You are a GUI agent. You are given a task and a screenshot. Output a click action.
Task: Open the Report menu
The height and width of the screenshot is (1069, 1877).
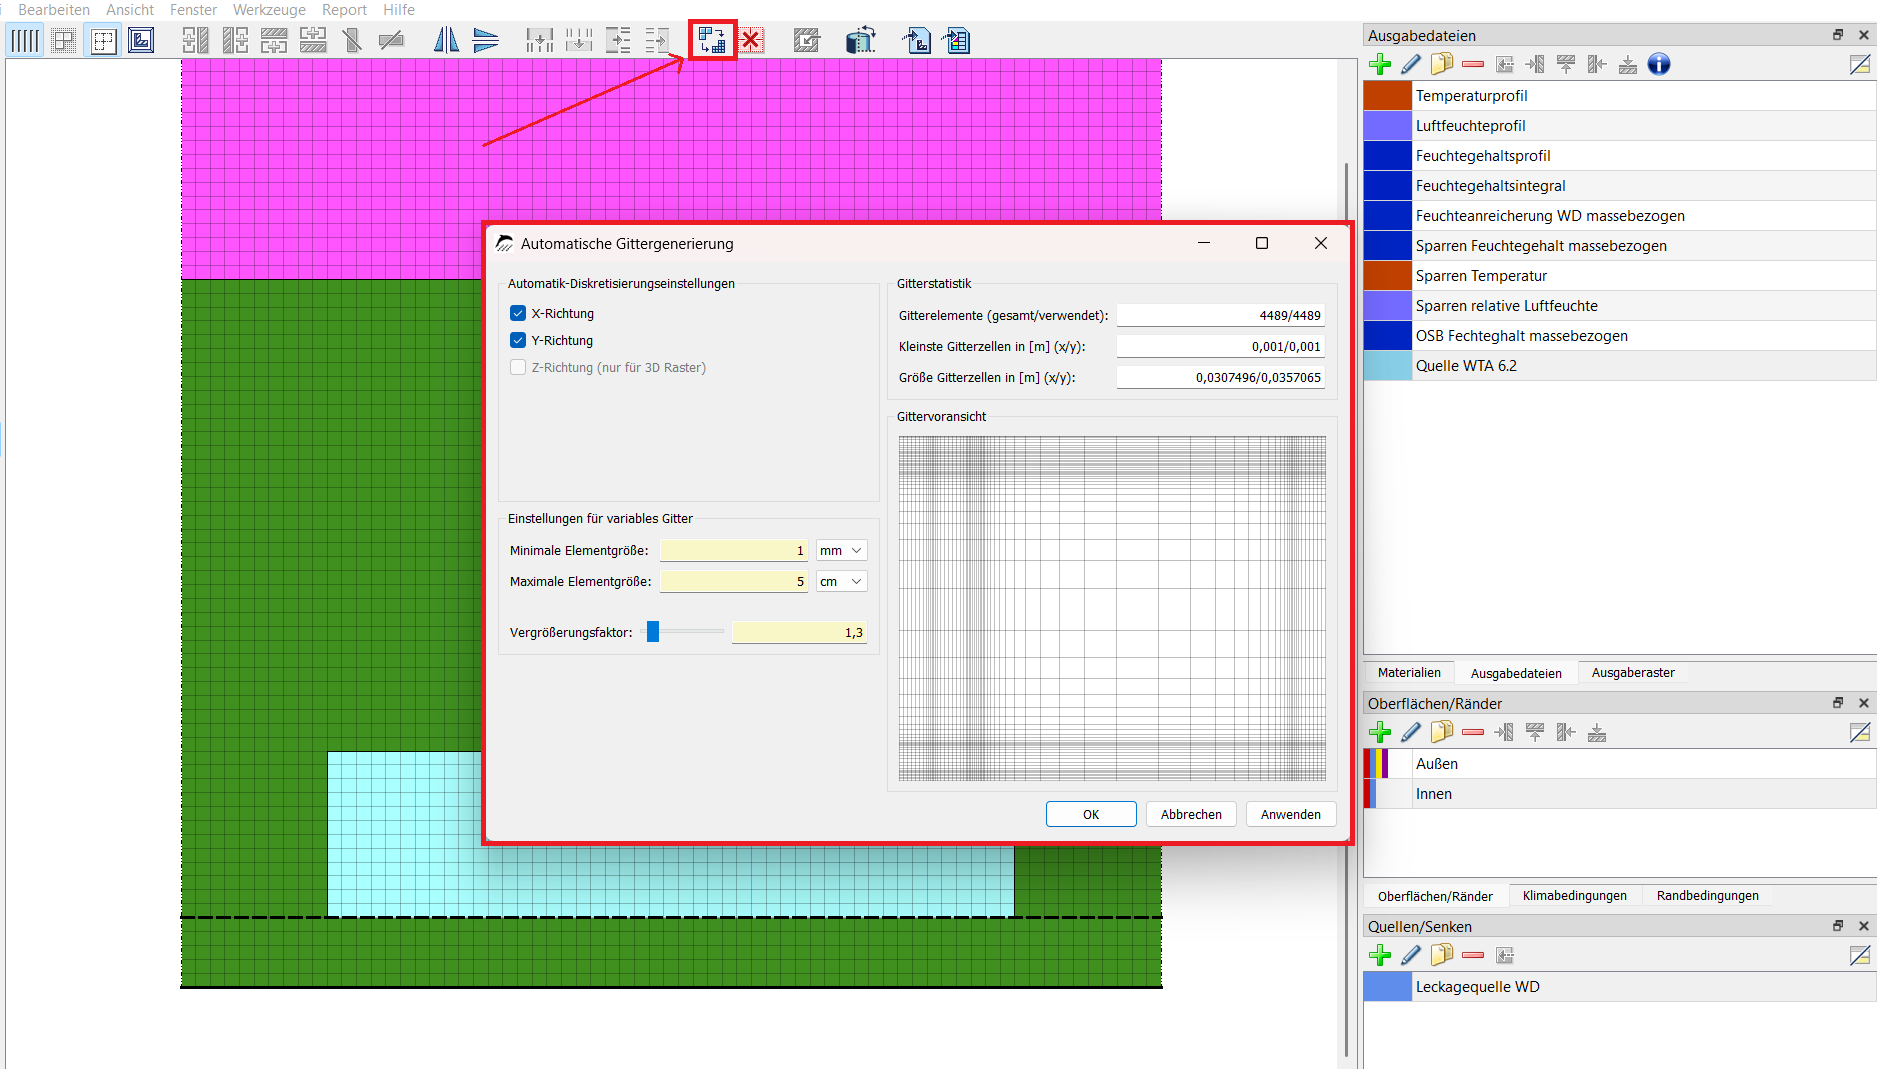point(344,10)
